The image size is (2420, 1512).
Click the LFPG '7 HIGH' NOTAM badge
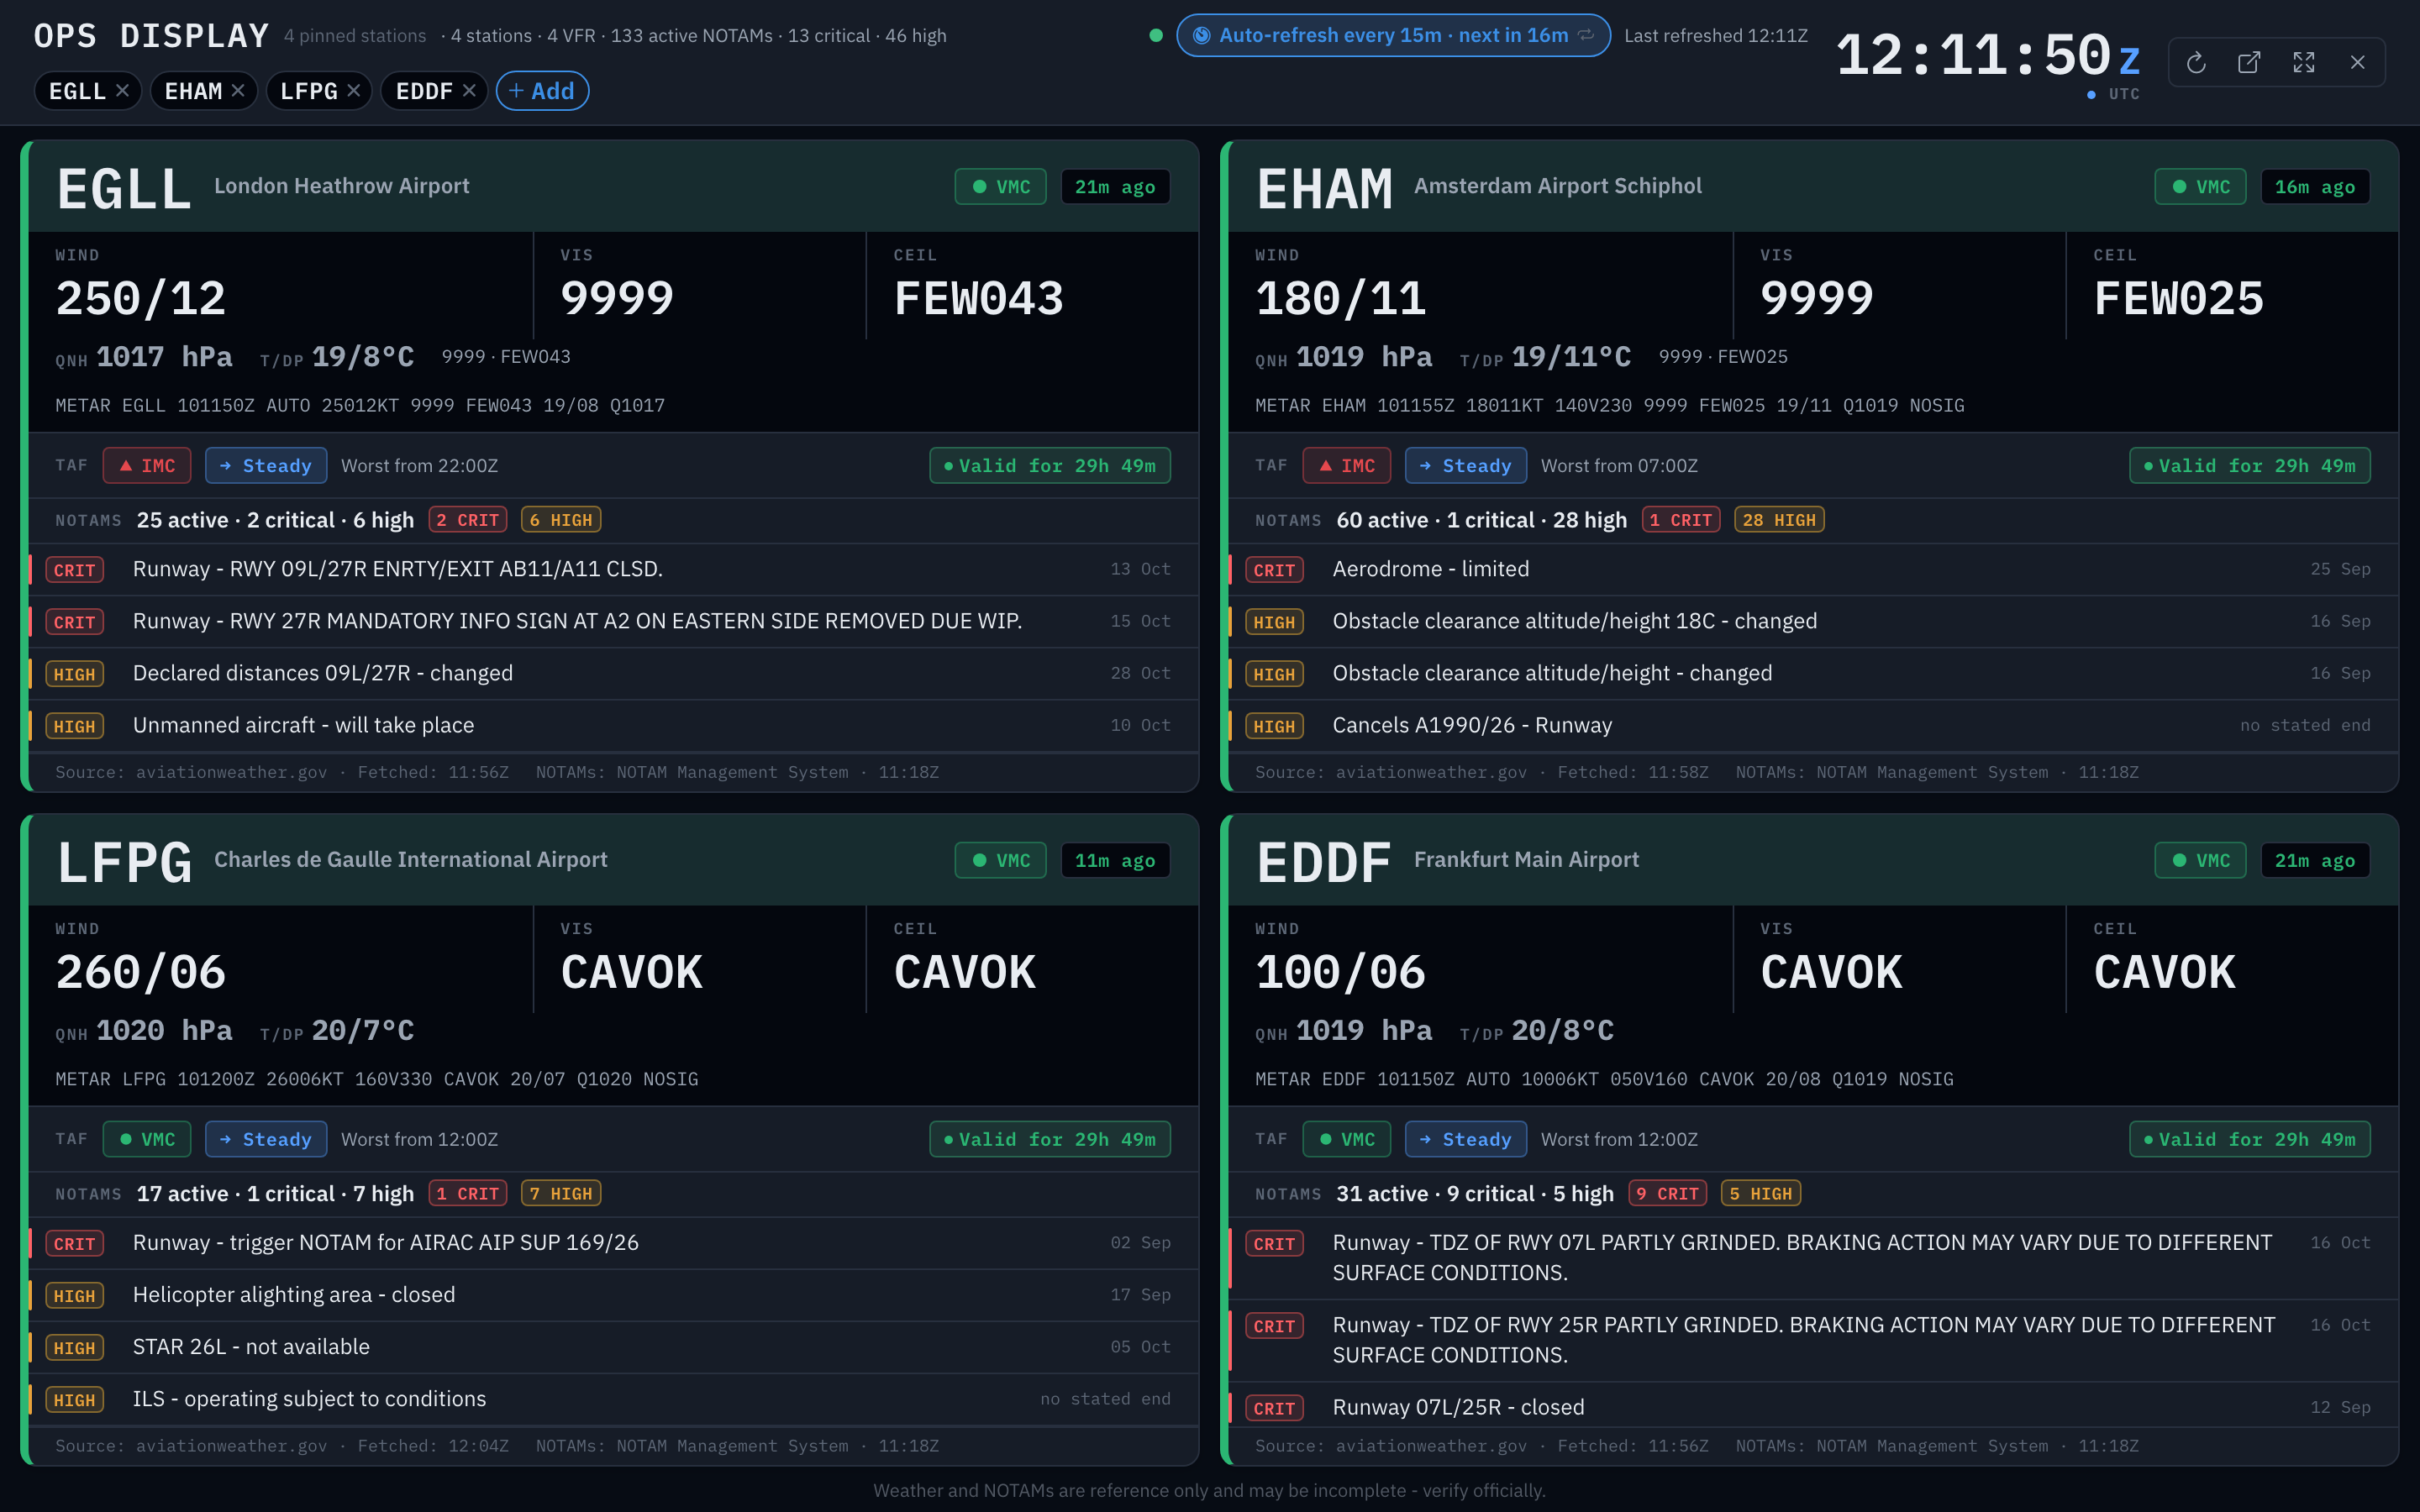click(561, 1194)
